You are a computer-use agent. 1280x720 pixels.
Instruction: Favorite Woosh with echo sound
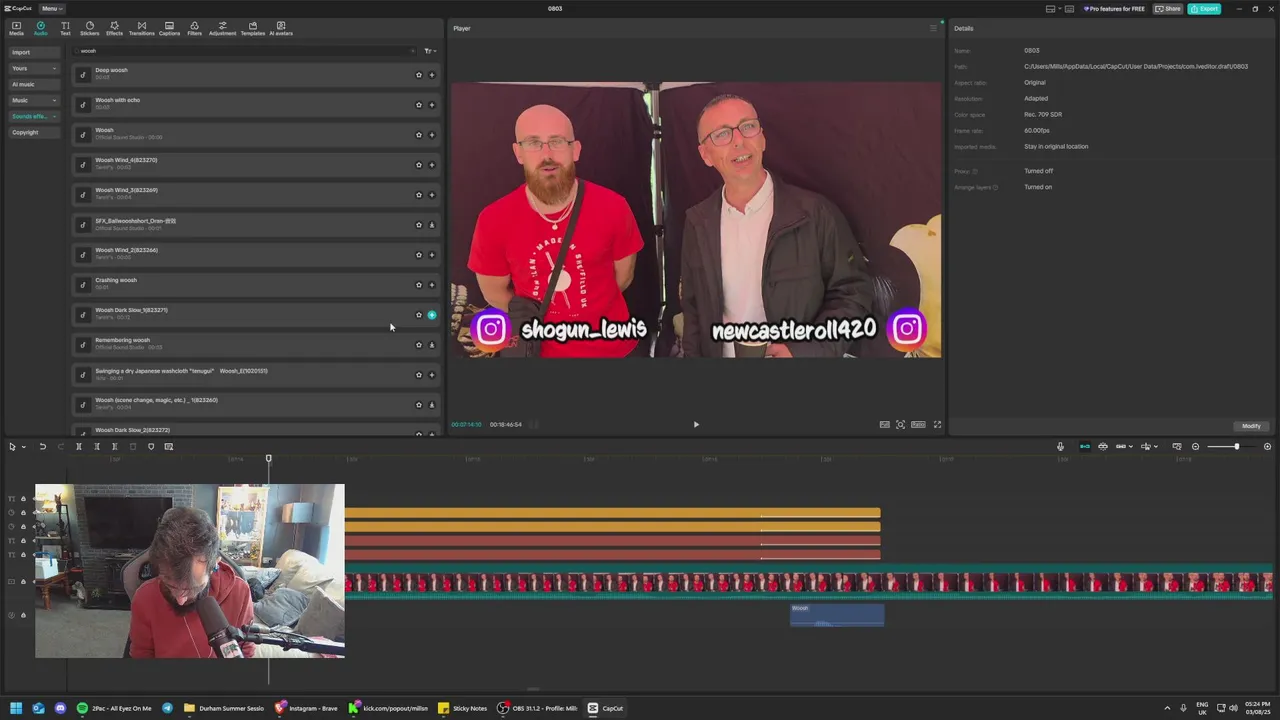coord(419,105)
